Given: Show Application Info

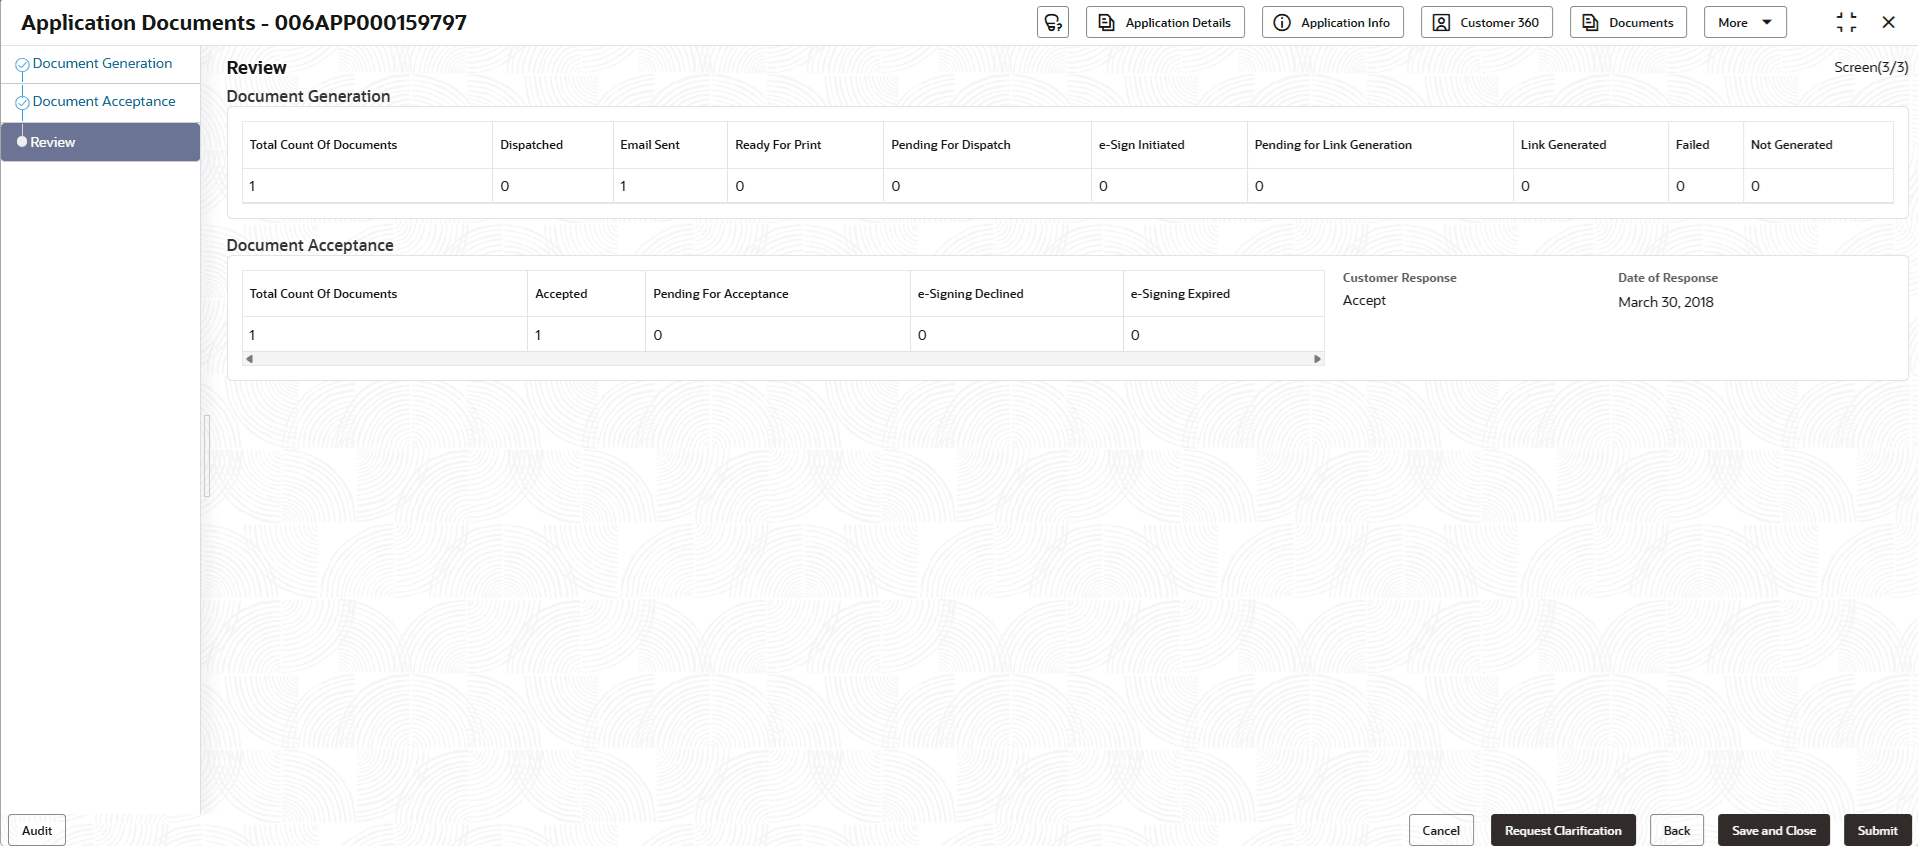Looking at the screenshot, I should (x=1333, y=22).
